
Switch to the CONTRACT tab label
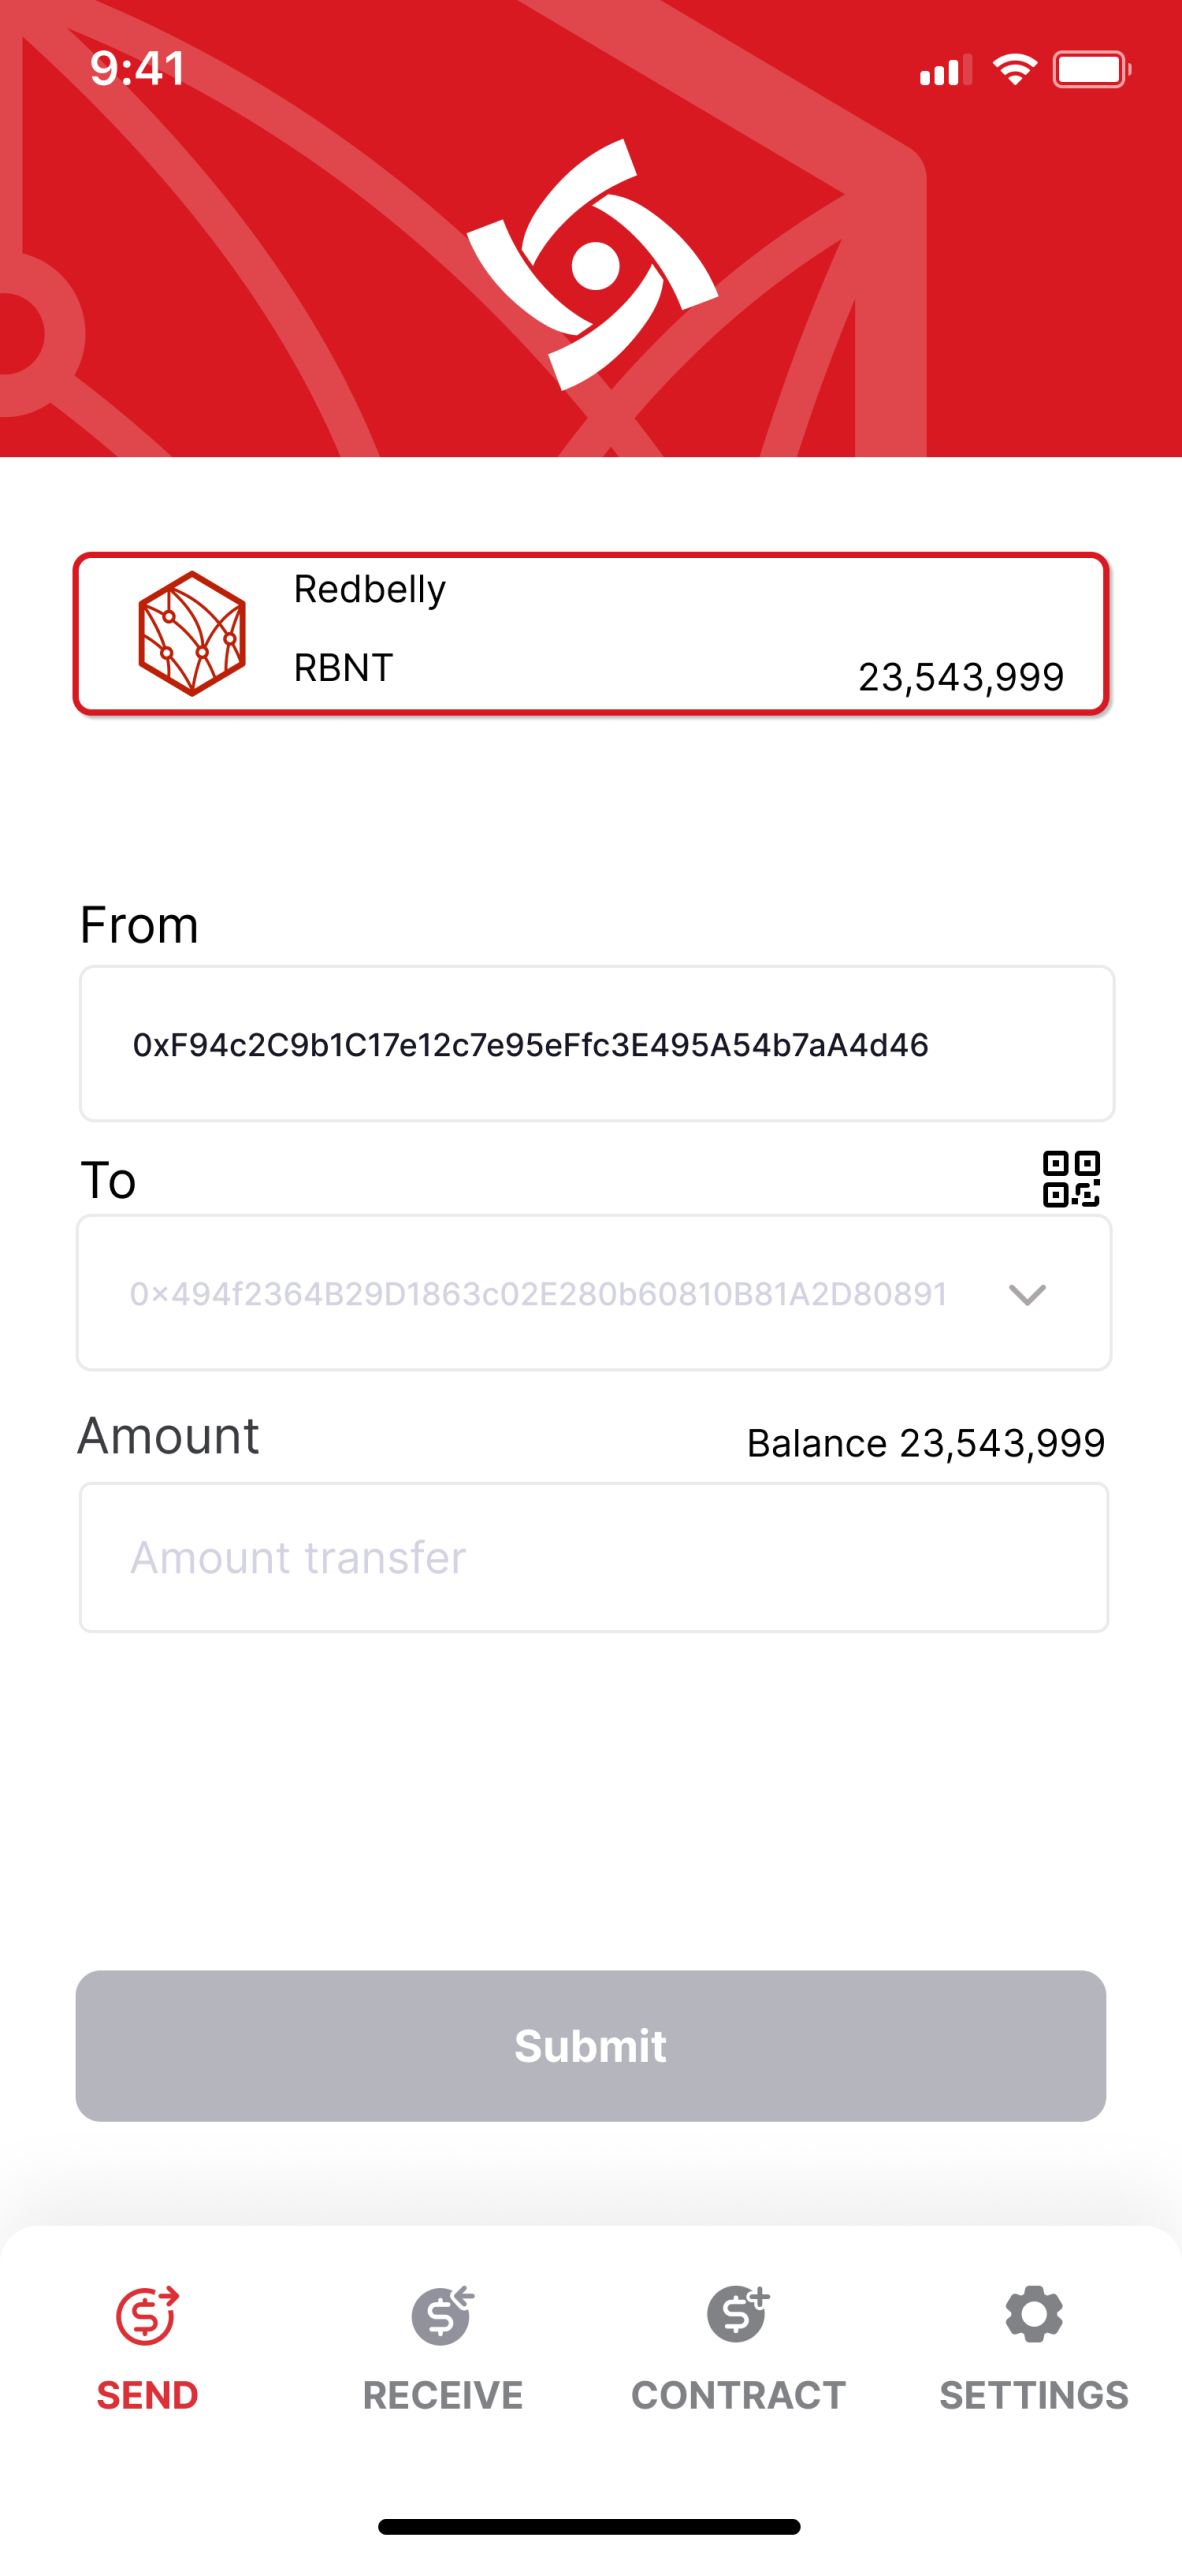click(738, 2395)
